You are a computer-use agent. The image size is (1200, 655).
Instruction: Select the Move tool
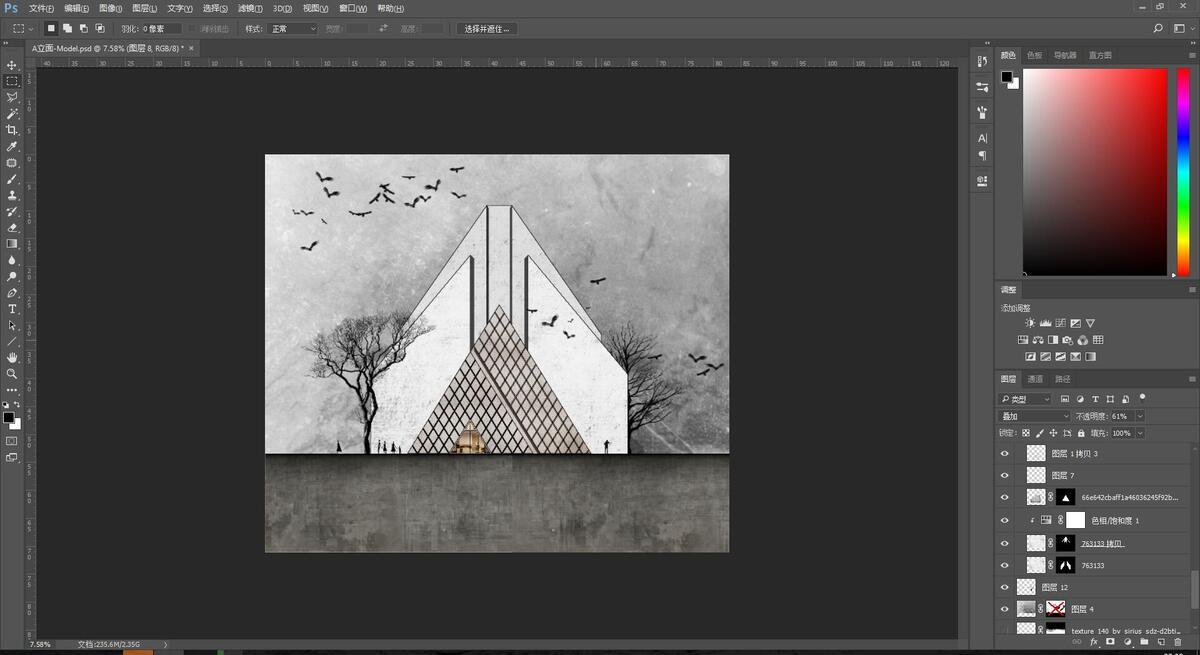pos(12,65)
